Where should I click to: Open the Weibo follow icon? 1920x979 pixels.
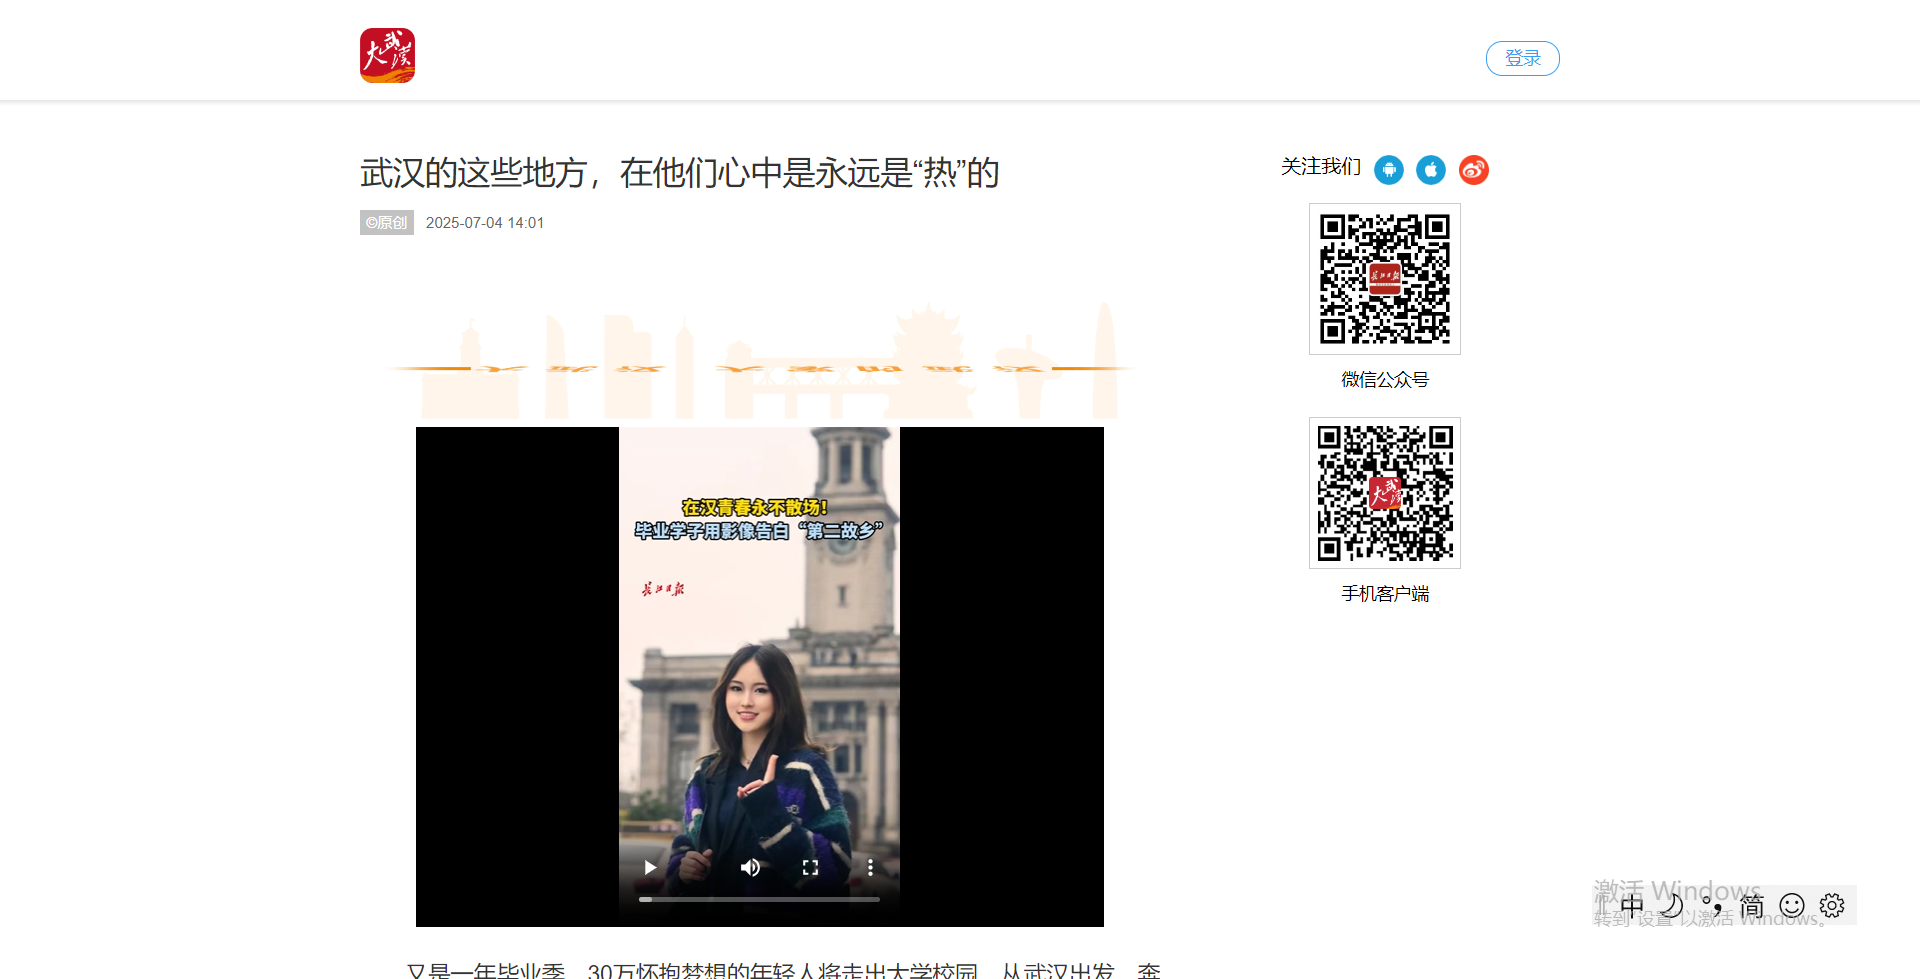tap(1474, 170)
